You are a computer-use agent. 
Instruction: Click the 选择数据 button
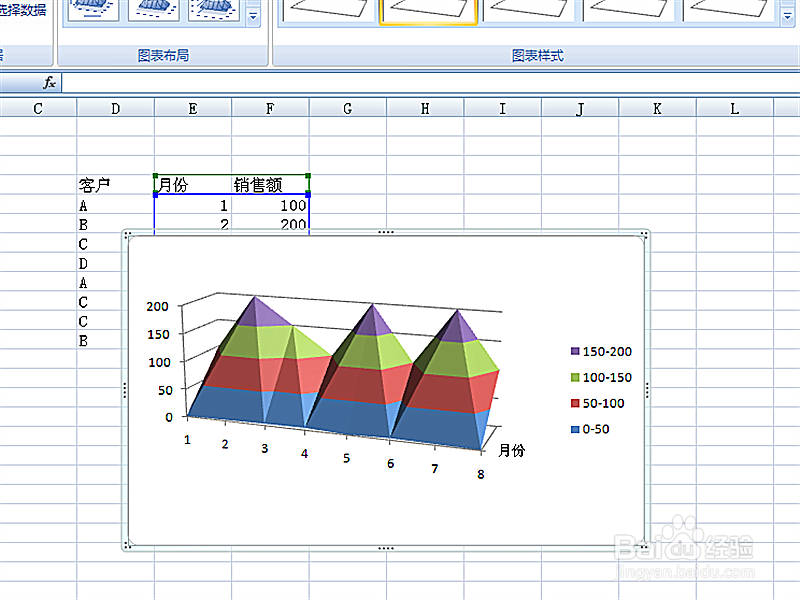click(22, 10)
